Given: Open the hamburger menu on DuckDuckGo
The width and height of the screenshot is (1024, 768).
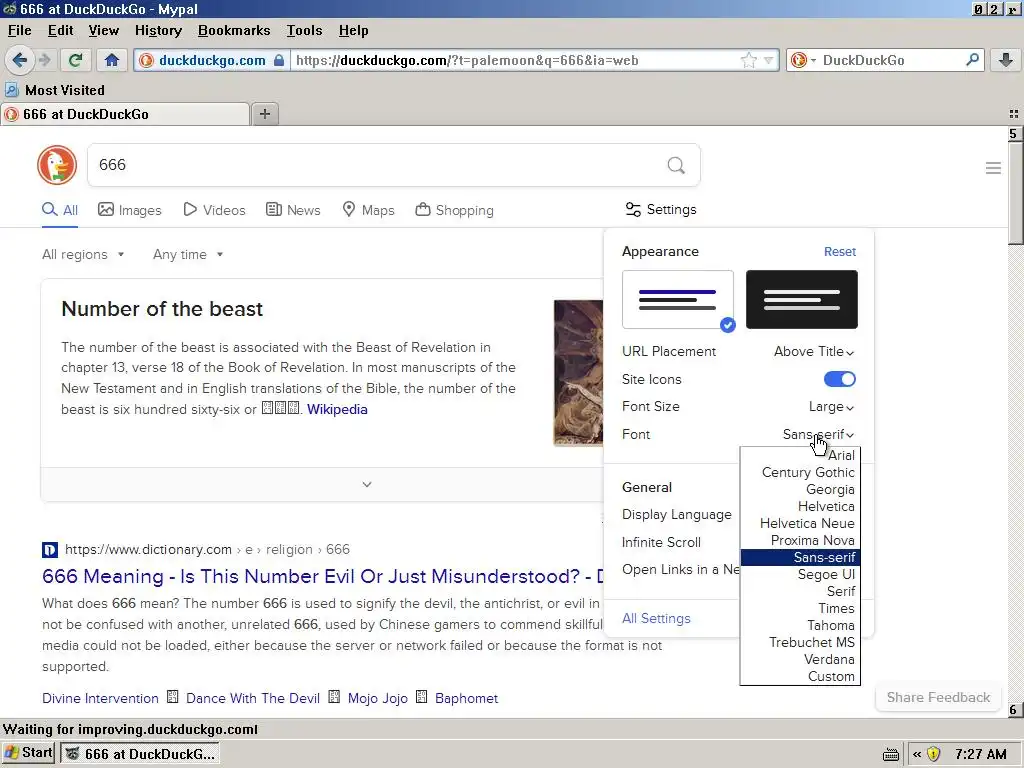Looking at the screenshot, I should (993, 168).
